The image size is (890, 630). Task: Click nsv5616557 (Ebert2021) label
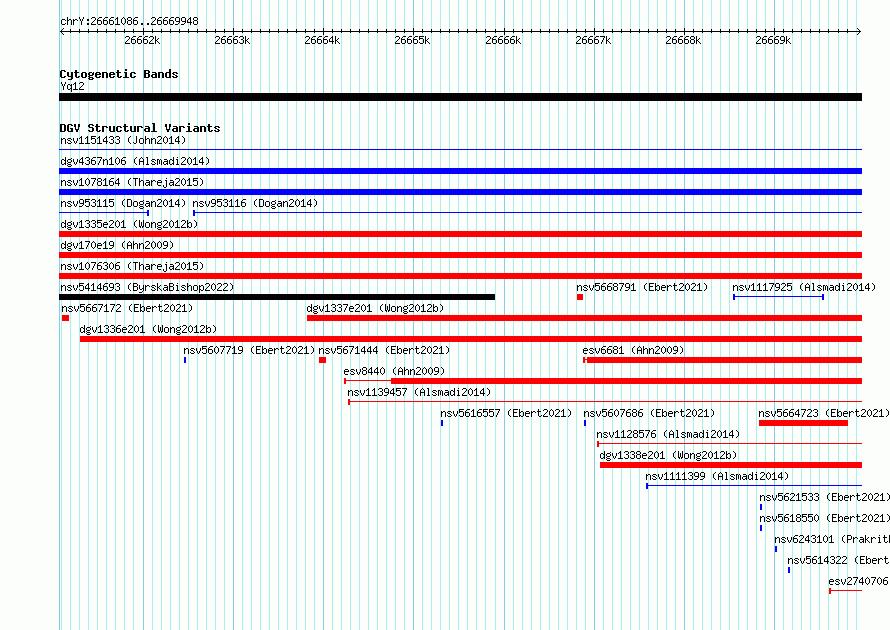coord(506,413)
